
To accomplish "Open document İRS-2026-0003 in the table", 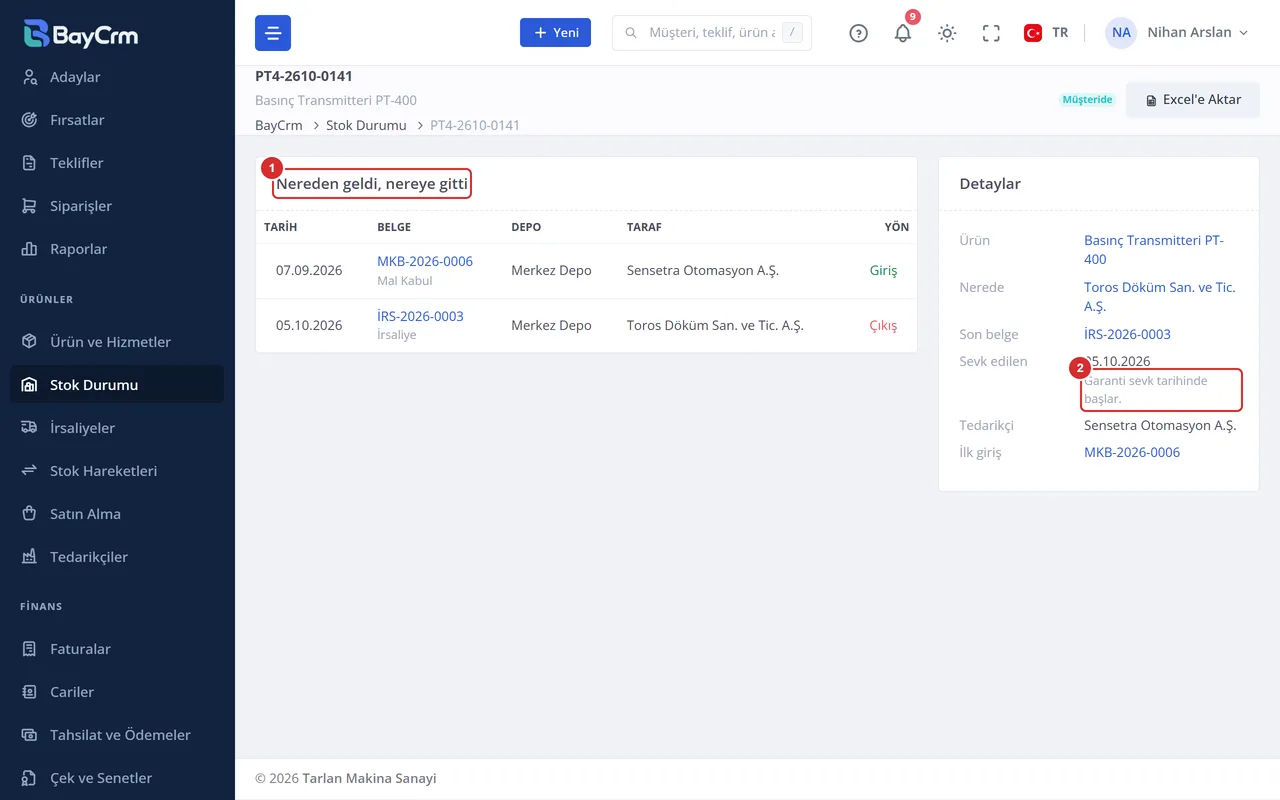I will (x=420, y=316).
